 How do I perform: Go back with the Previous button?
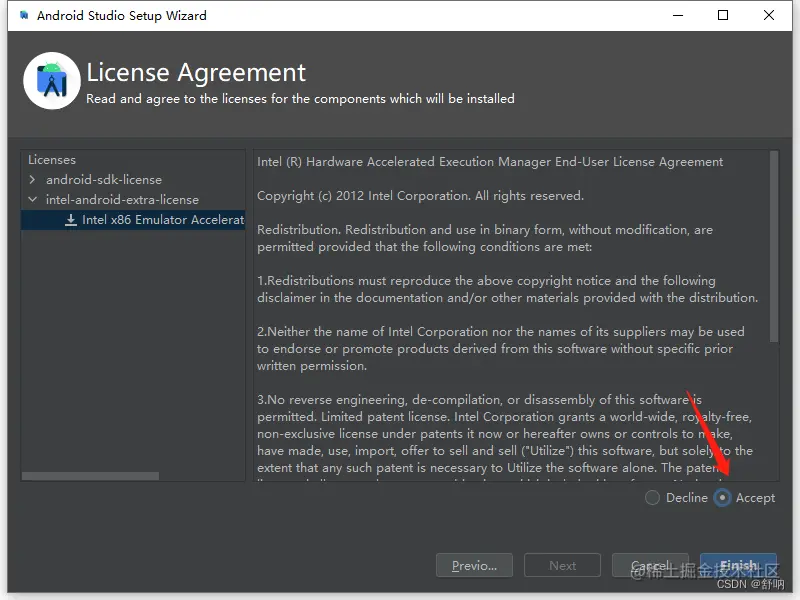click(474, 565)
